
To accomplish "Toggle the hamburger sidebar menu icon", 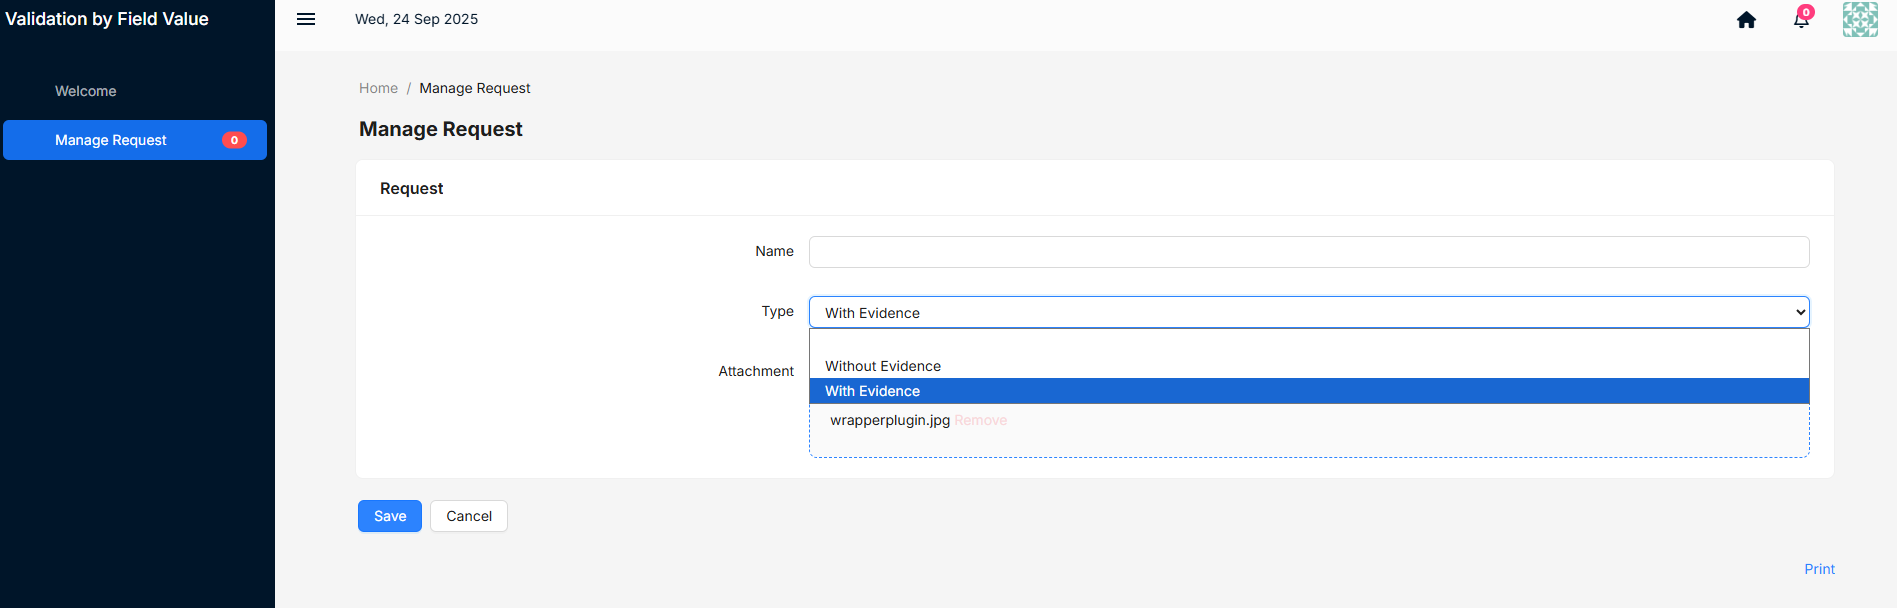I will (306, 19).
